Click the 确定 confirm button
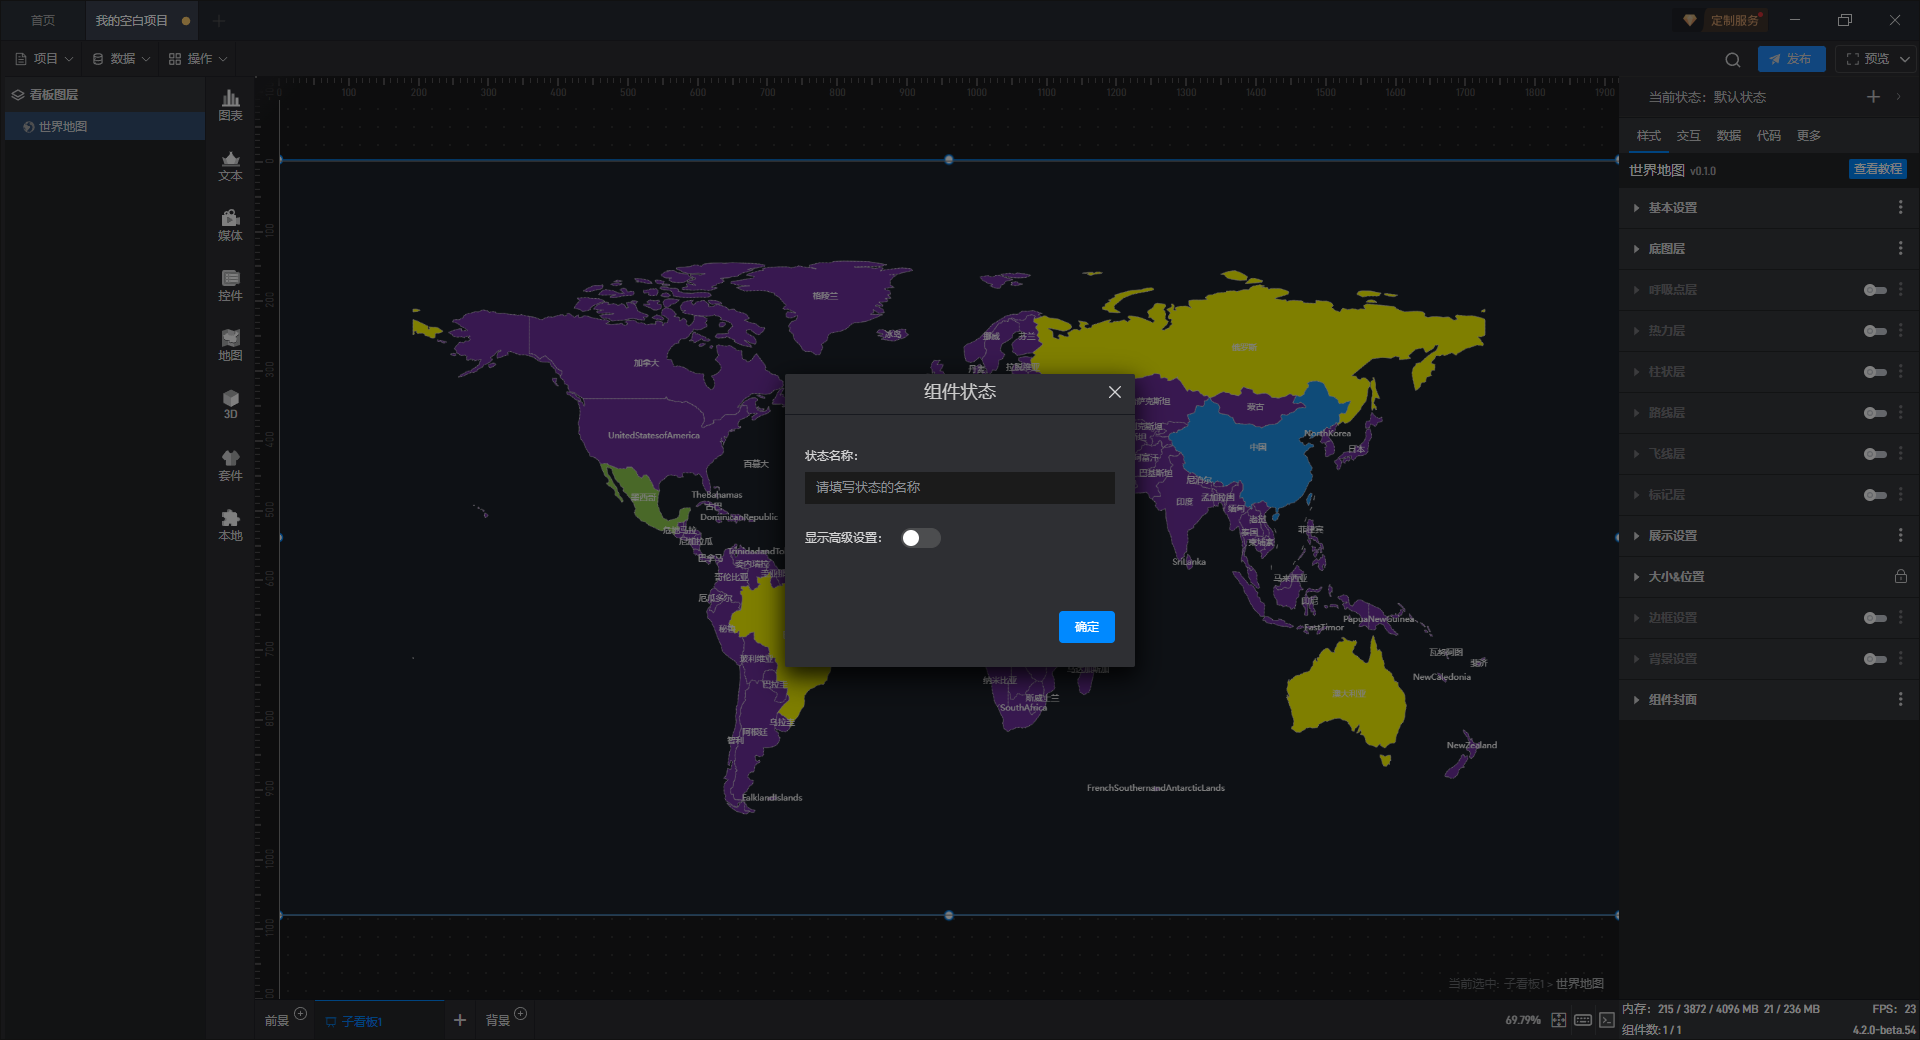This screenshot has width=1920, height=1040. tap(1086, 627)
